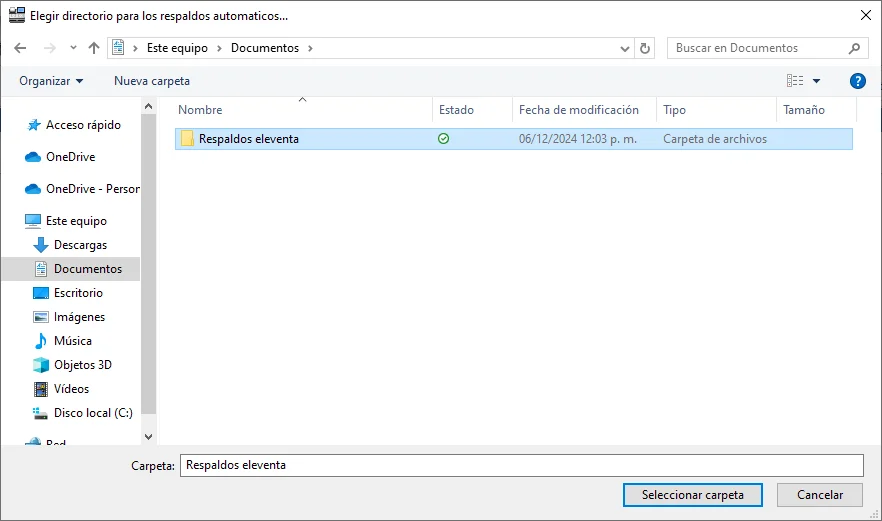Screen dimensions: 882x521
Task: Go up one folder level
Action: coord(94,48)
